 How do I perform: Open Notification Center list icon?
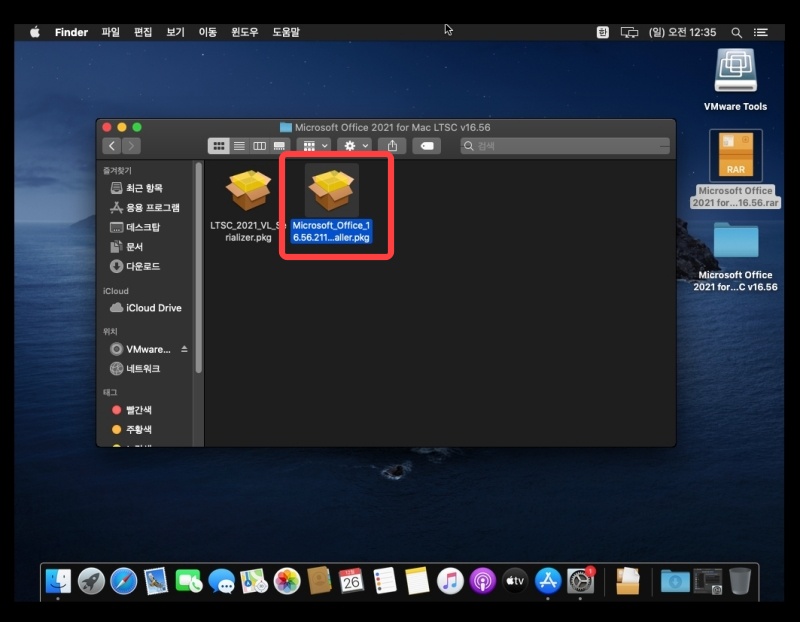click(761, 32)
